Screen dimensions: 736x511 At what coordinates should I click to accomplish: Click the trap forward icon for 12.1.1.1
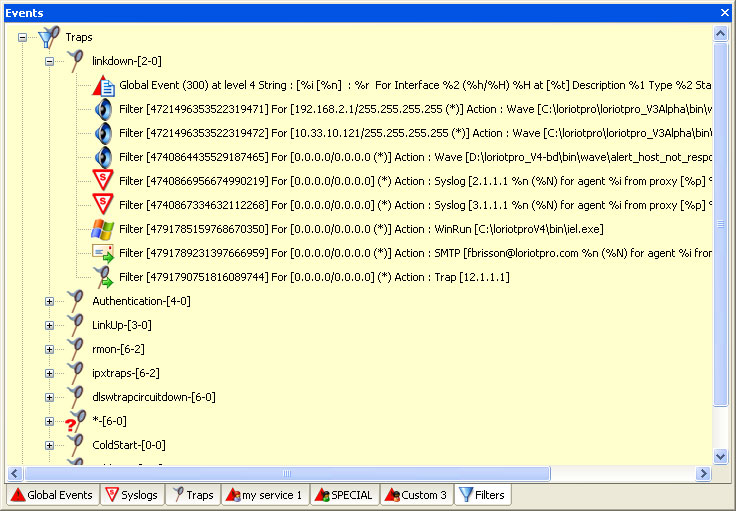pyautogui.click(x=103, y=277)
